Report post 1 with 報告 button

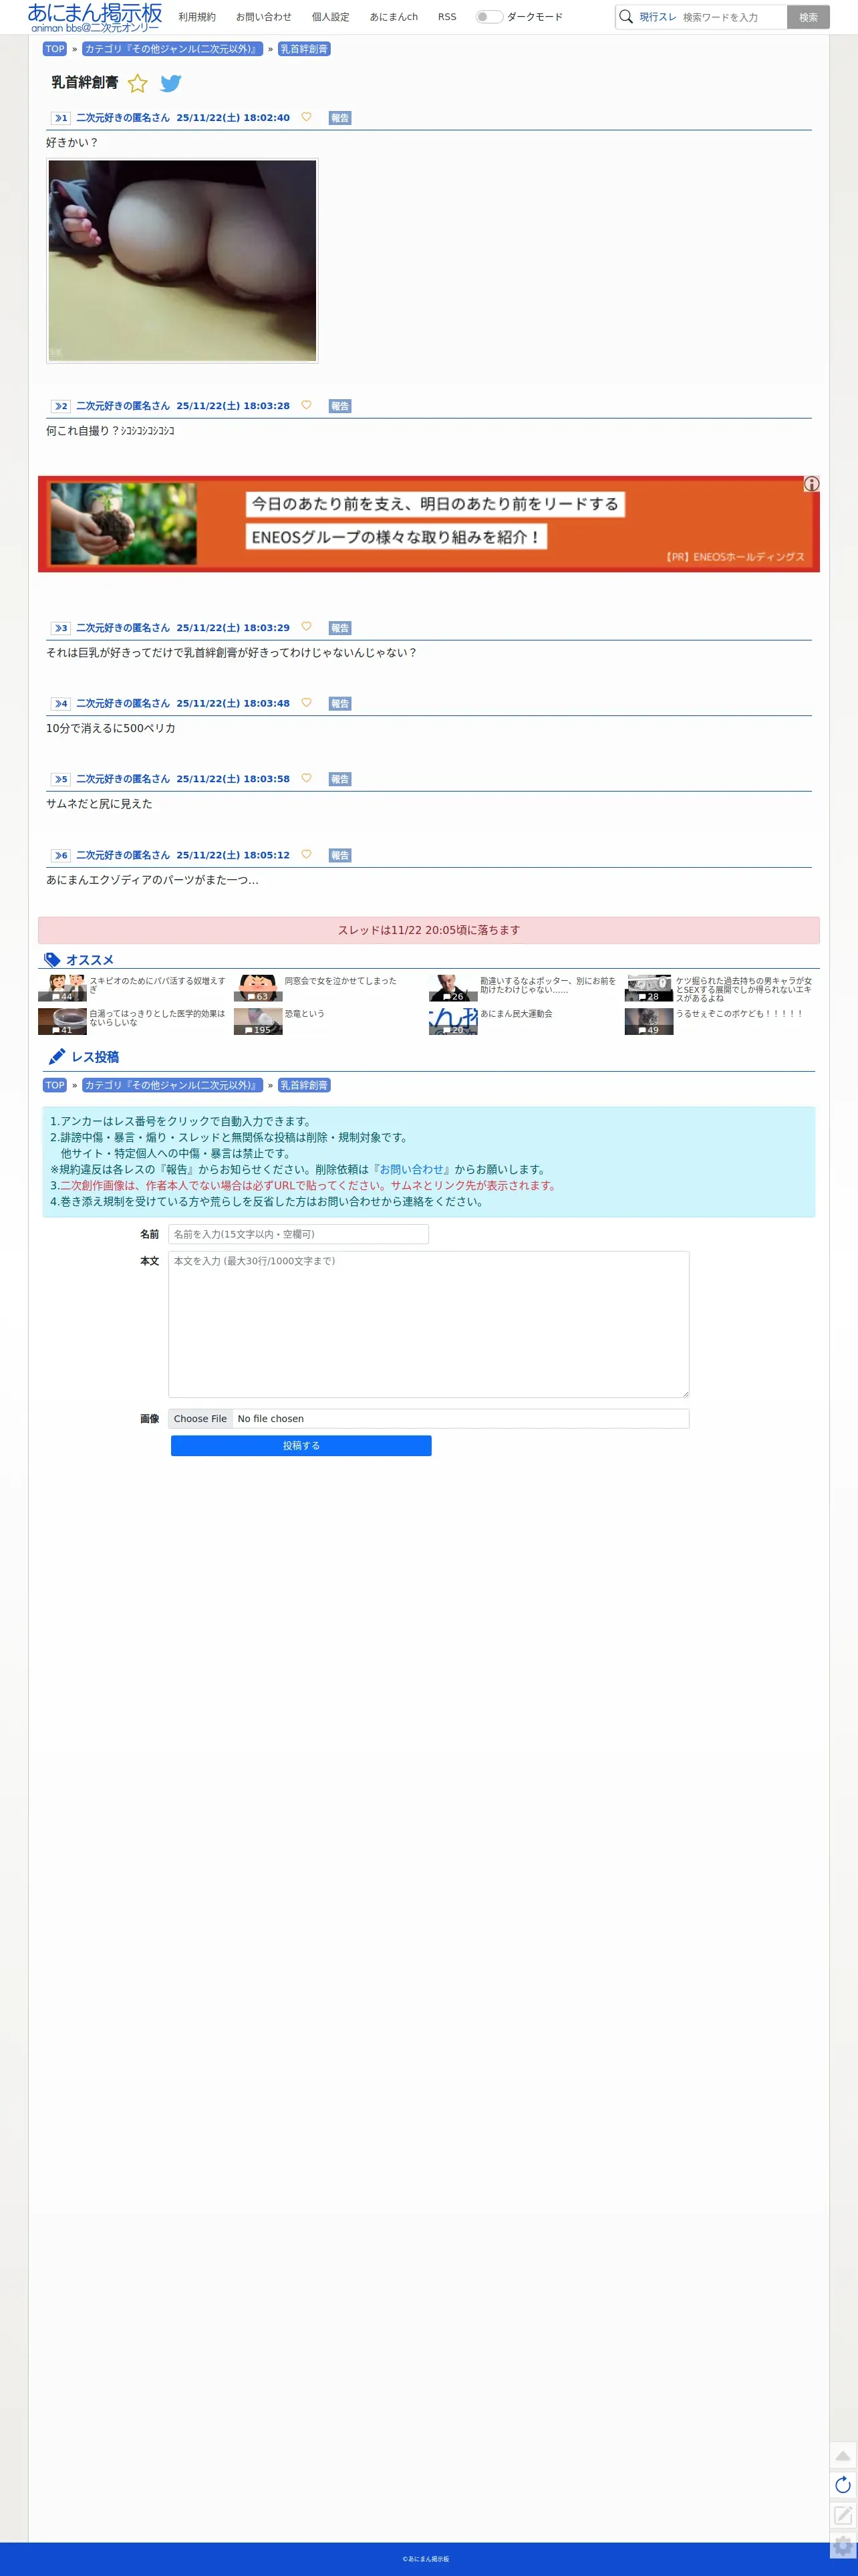[x=340, y=118]
